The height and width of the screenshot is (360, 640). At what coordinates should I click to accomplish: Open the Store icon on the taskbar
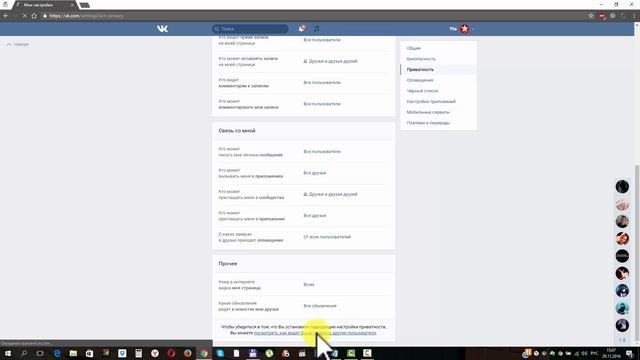click(x=89, y=353)
